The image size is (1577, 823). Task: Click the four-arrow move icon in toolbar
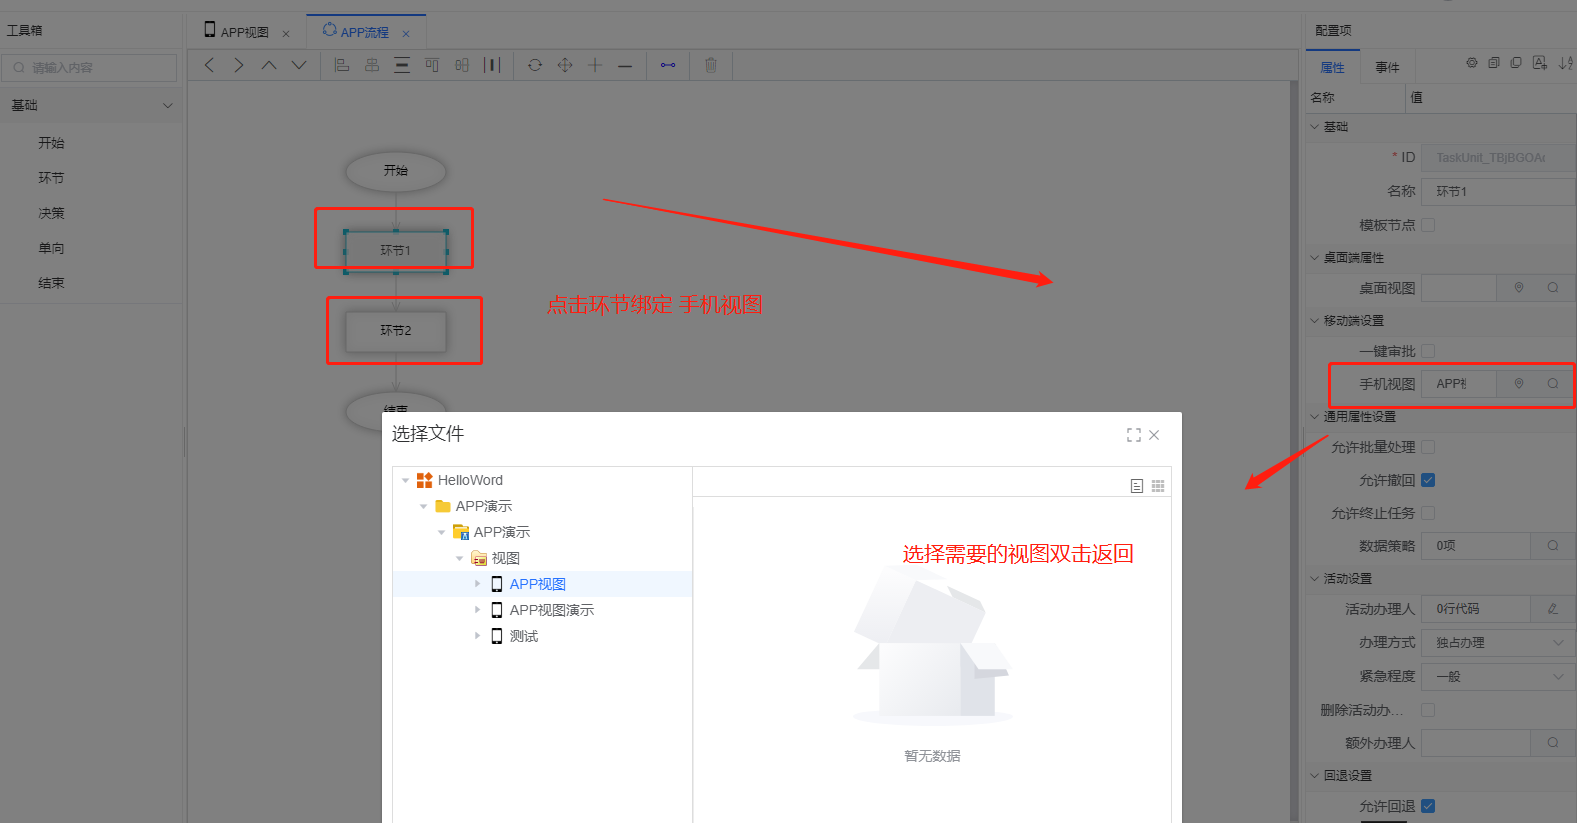pos(565,65)
